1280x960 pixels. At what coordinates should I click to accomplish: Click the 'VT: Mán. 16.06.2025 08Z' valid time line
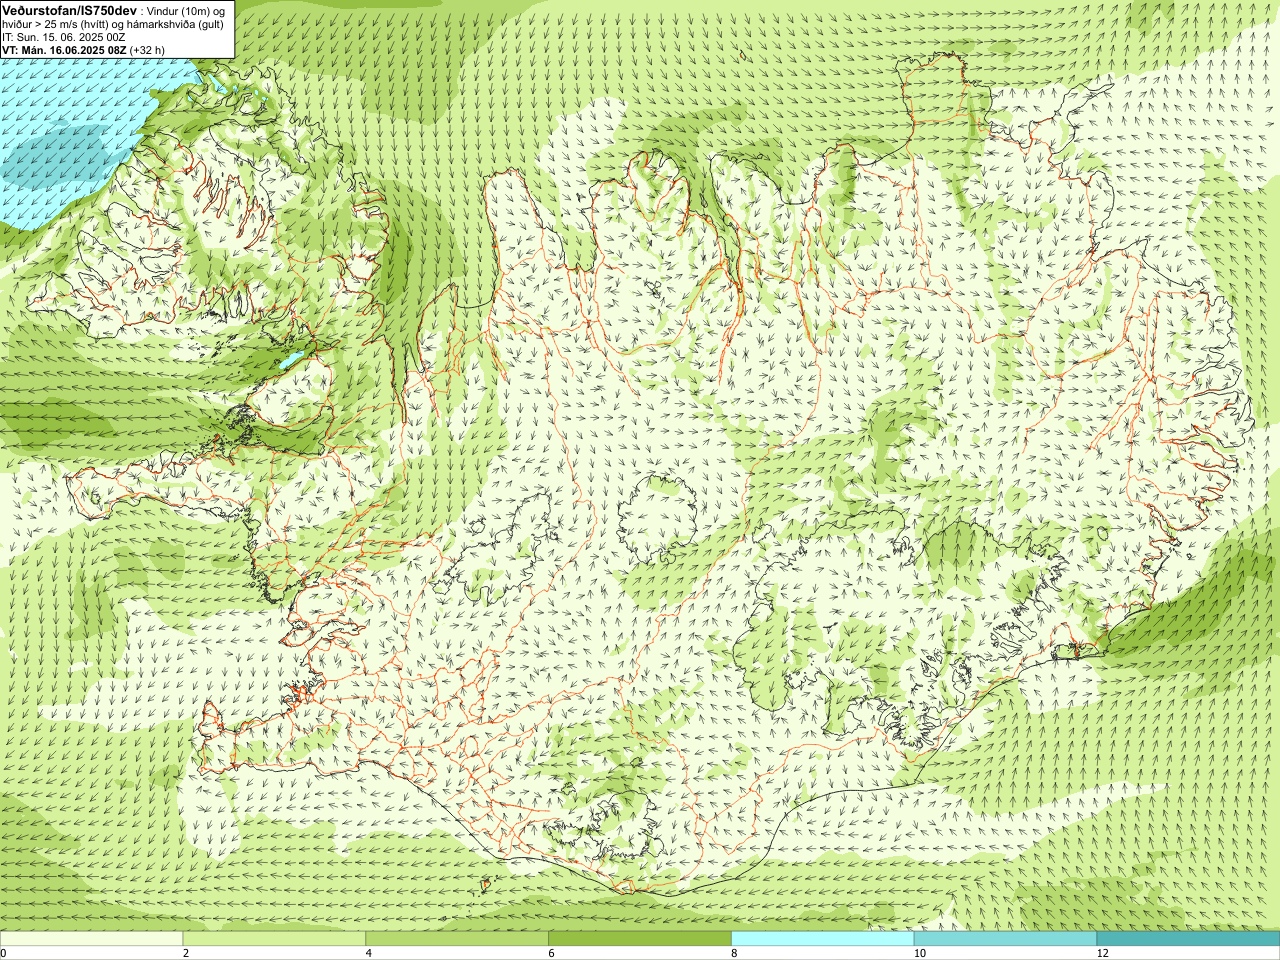tap(64, 49)
